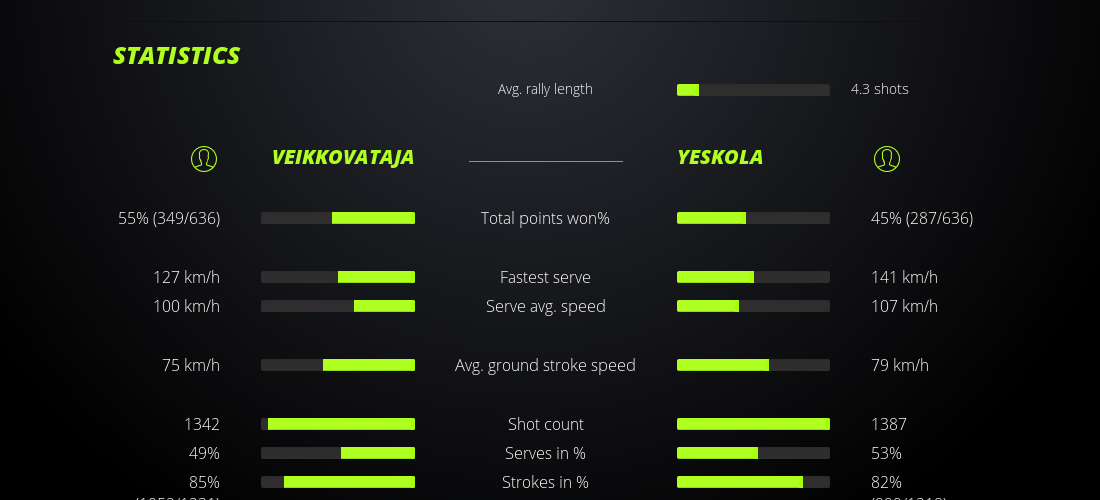Click the STATISTICS section heading
Screen dimensions: 1100x500
click(x=177, y=56)
